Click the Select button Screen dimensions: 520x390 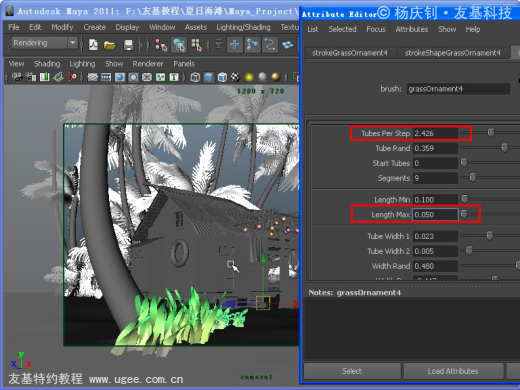tap(352, 371)
